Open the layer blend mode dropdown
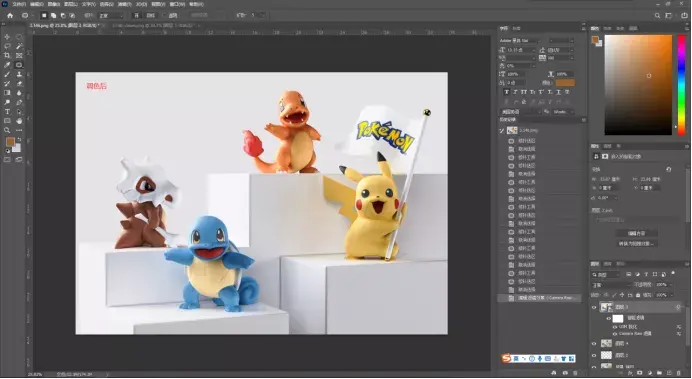Screen dimensions: 692x379 point(611,285)
